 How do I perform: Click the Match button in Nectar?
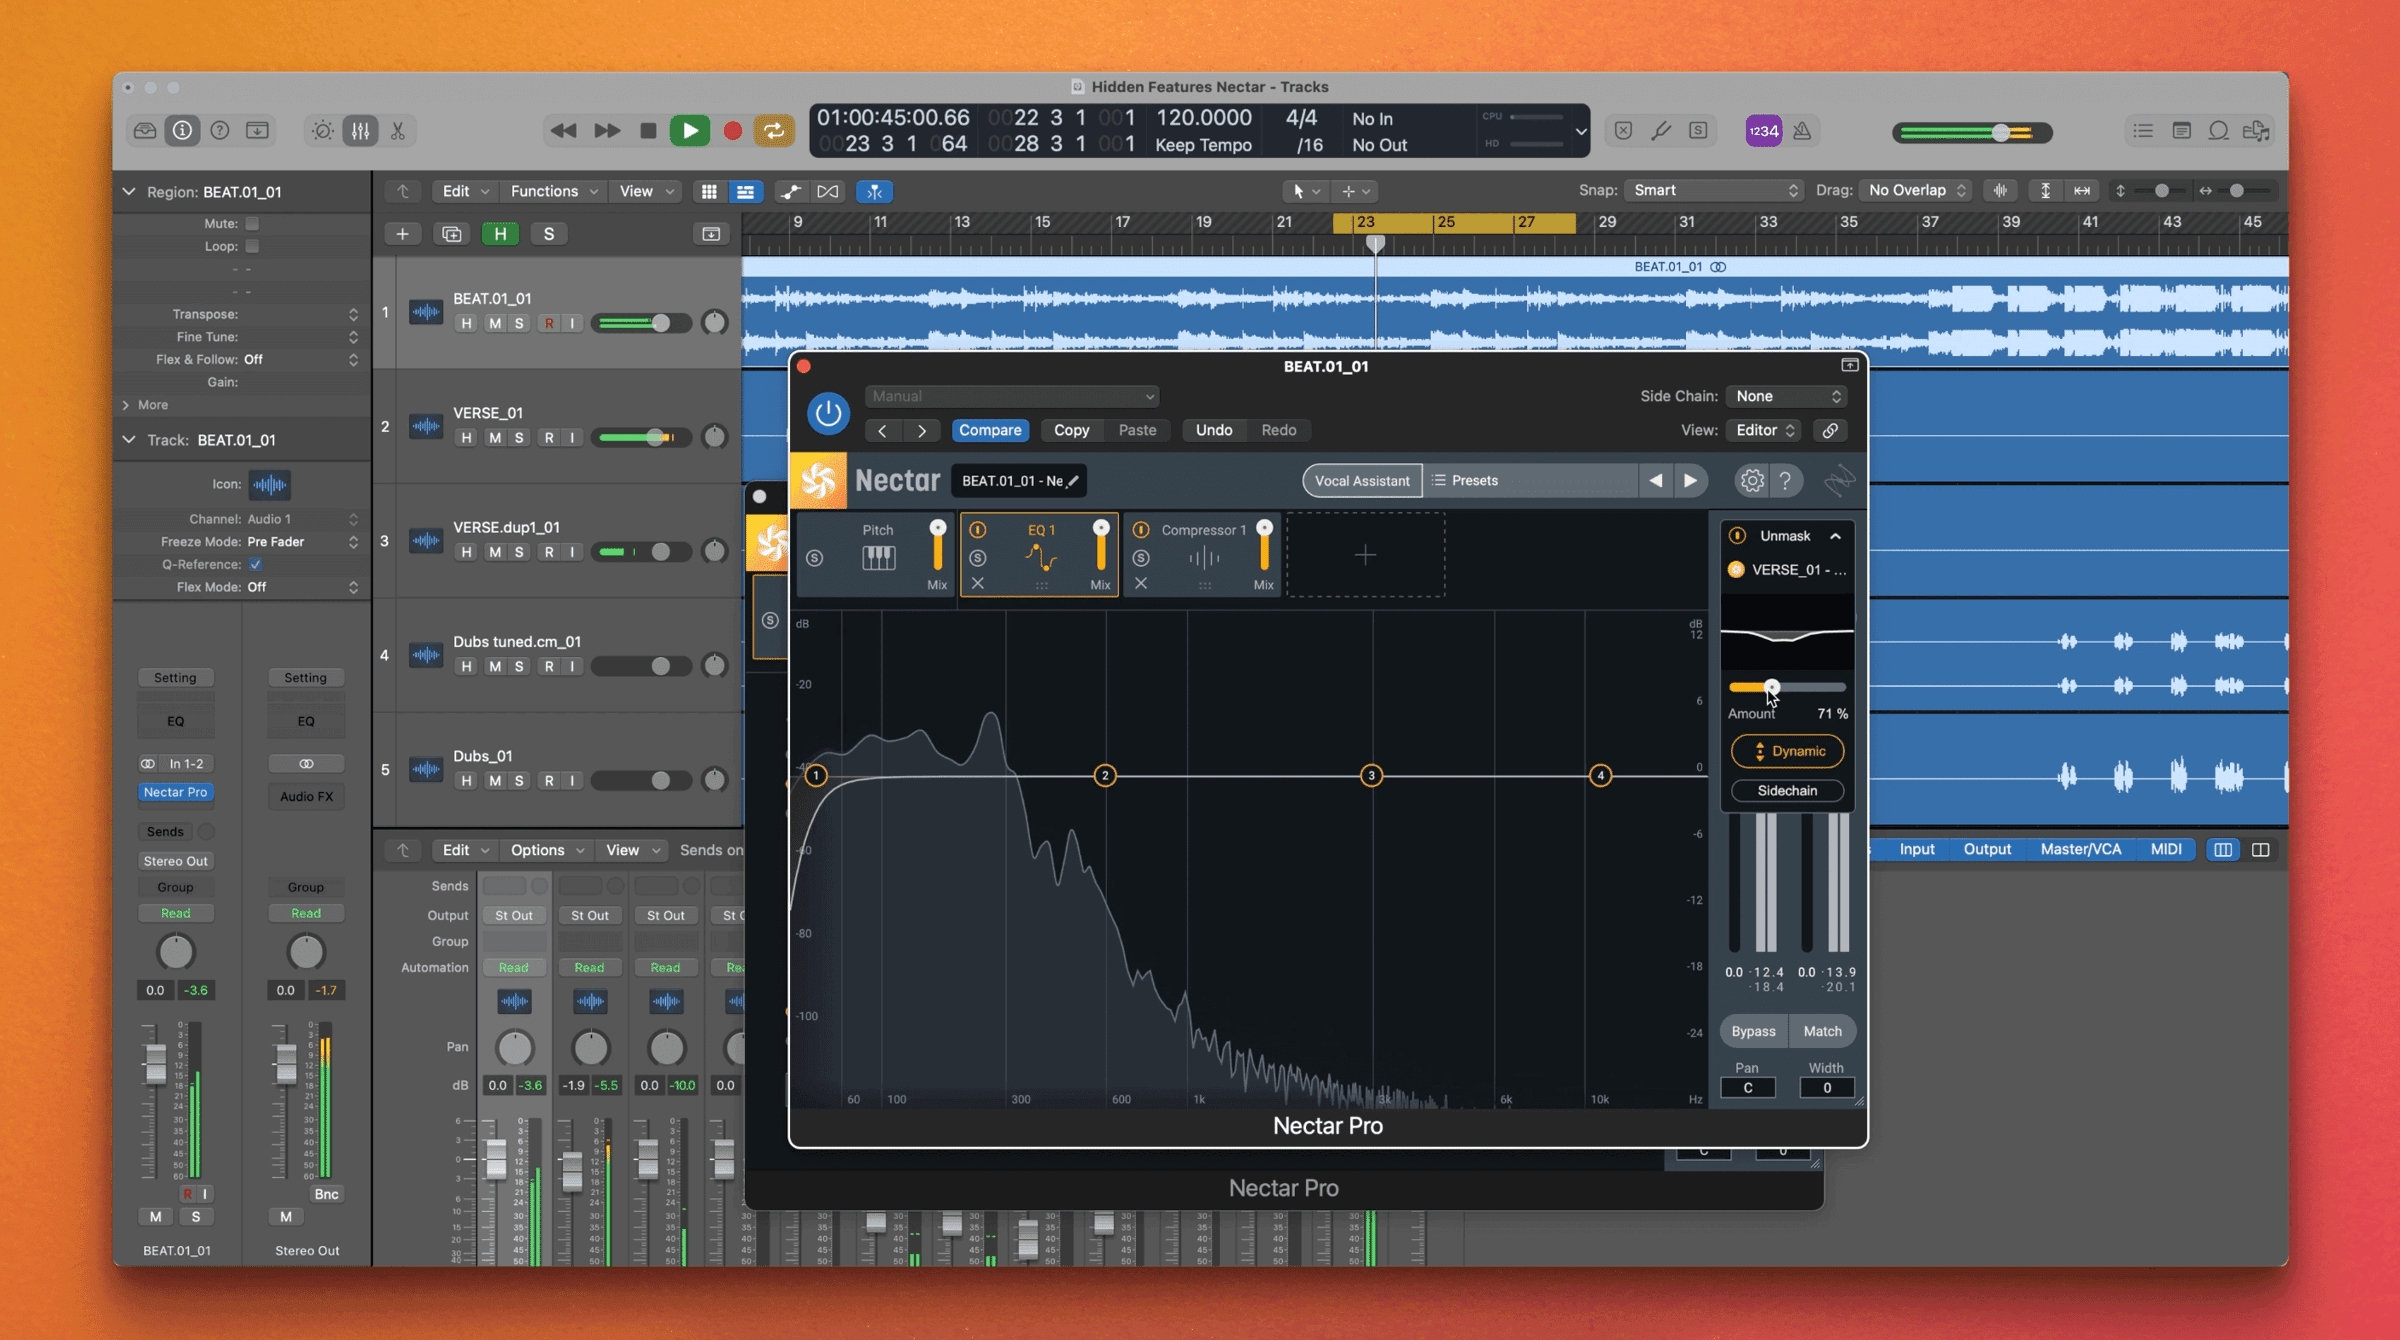(1822, 1031)
